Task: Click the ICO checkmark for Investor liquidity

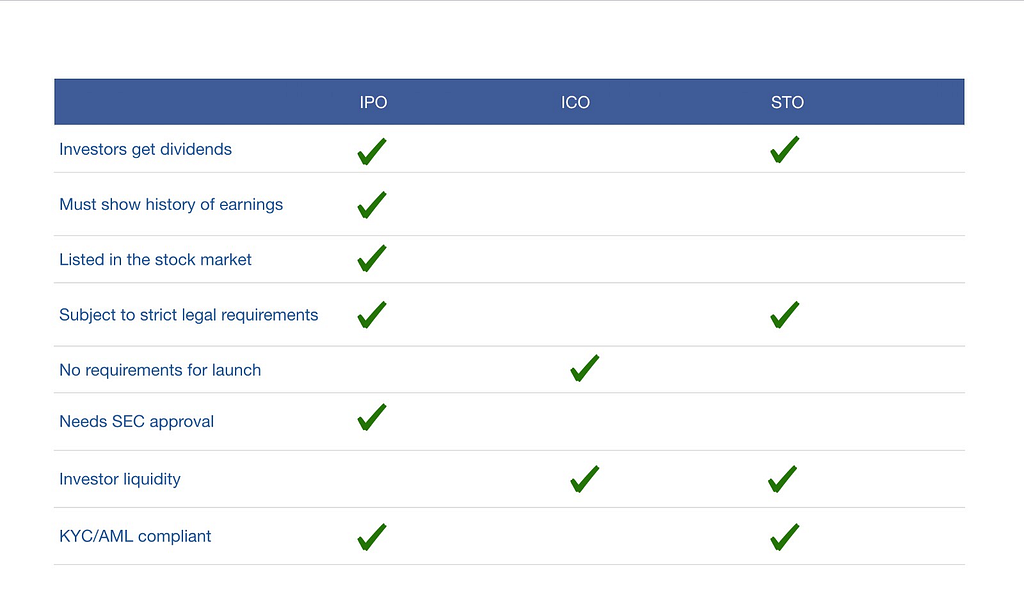Action: pyautogui.click(x=584, y=479)
